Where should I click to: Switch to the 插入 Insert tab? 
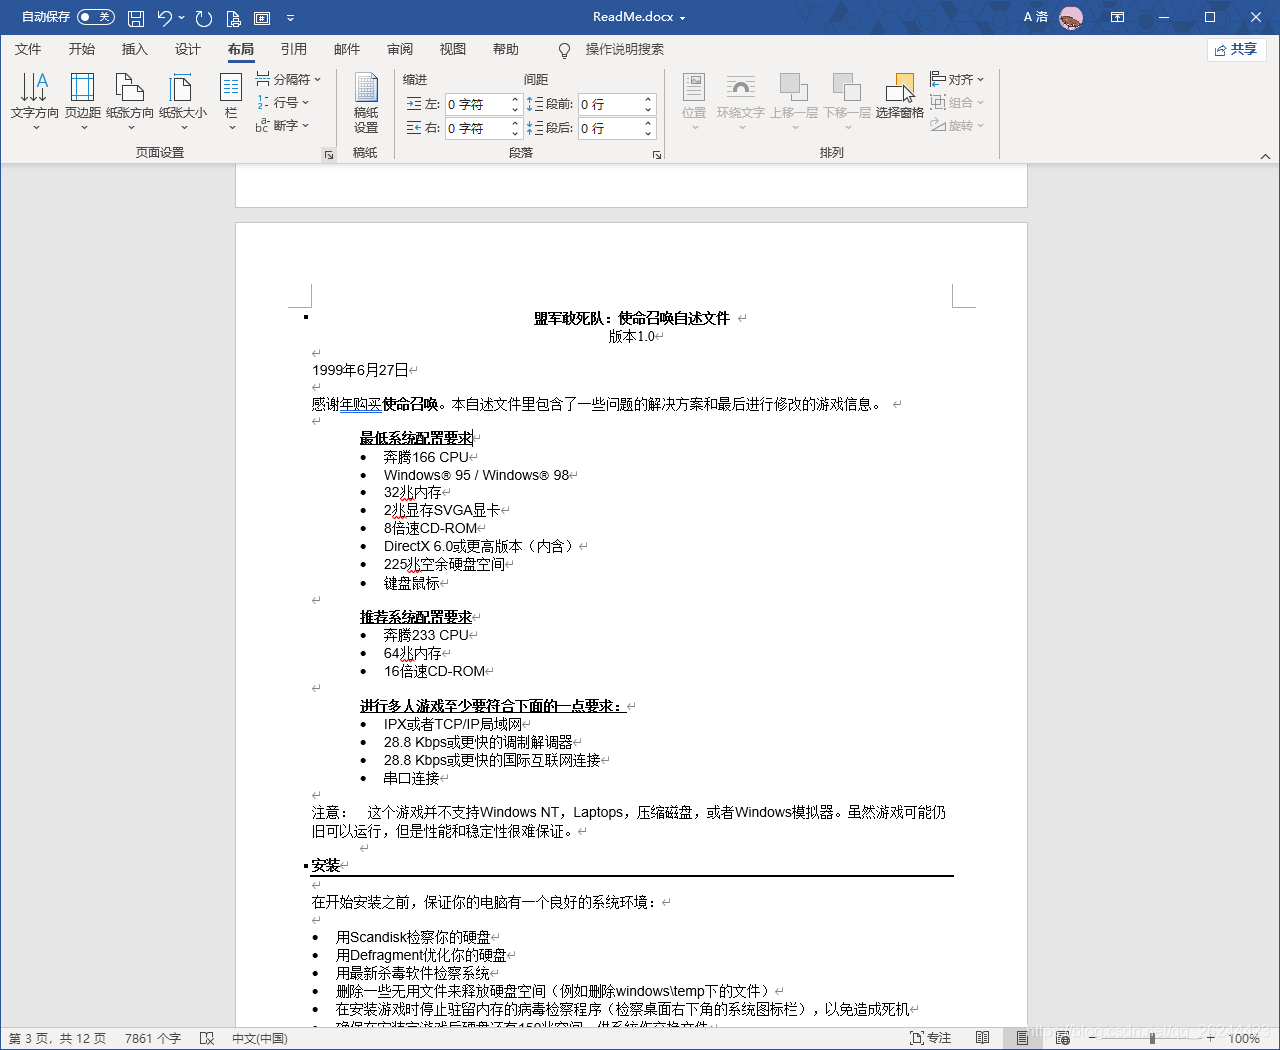tap(134, 49)
